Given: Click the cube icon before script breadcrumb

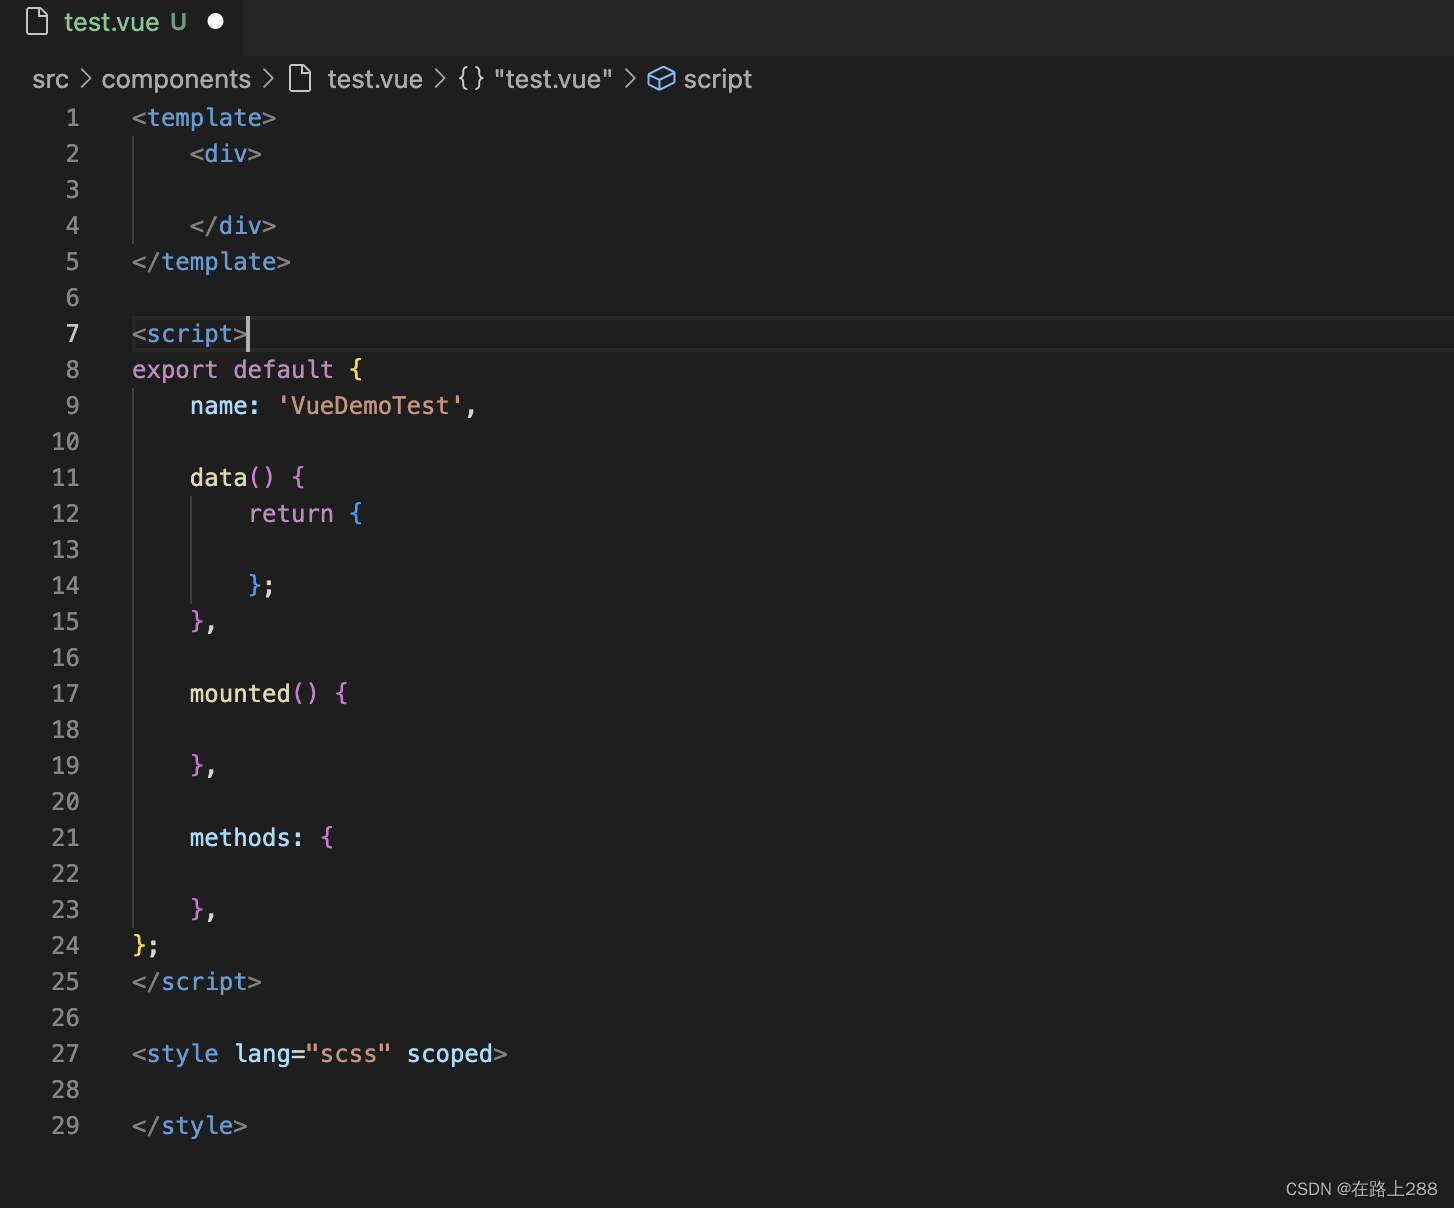Looking at the screenshot, I should click(661, 79).
